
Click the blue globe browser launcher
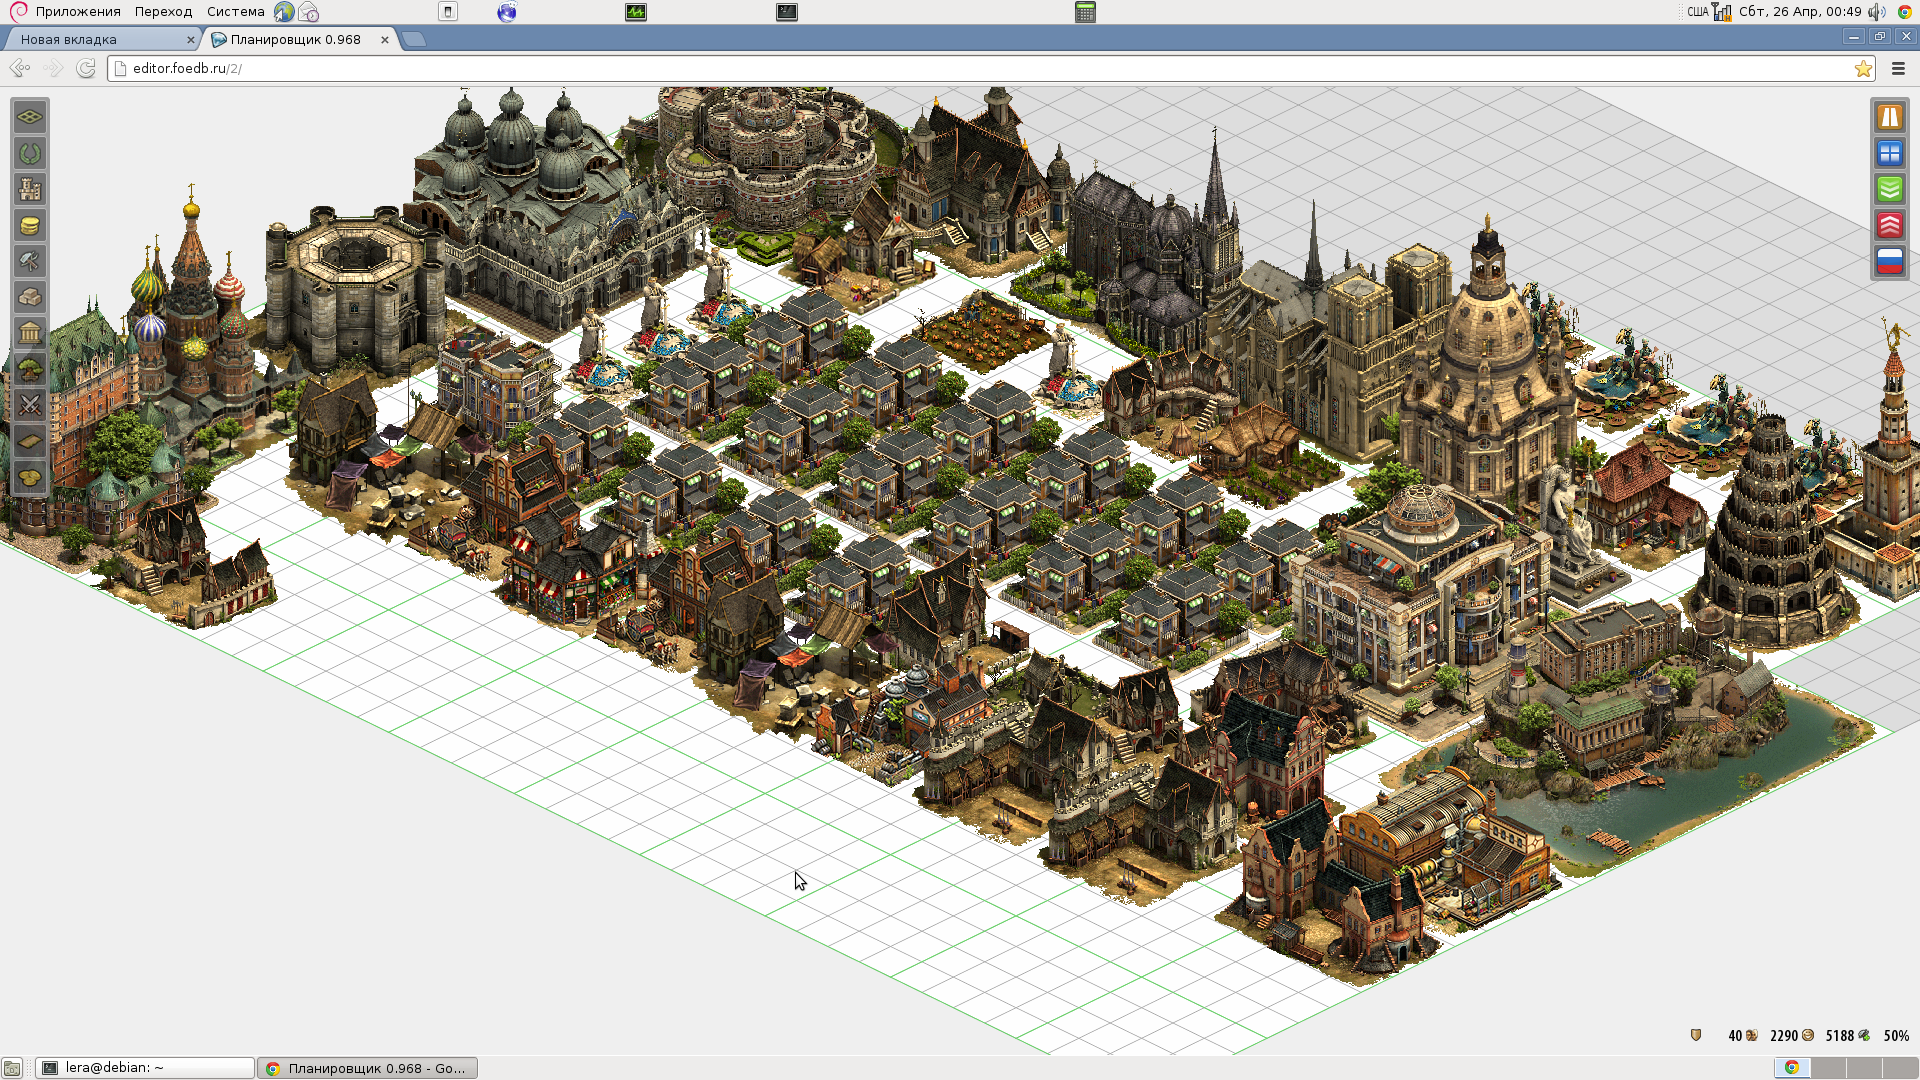507,12
